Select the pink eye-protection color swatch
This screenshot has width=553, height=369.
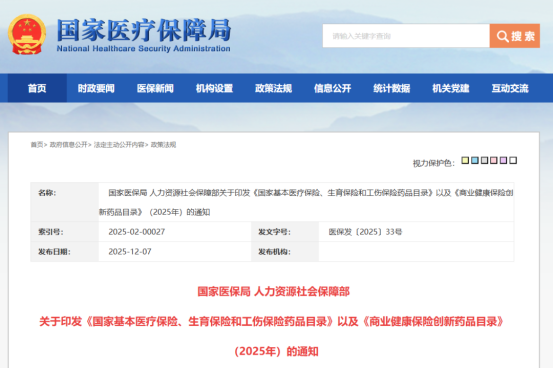pyautogui.click(x=494, y=161)
